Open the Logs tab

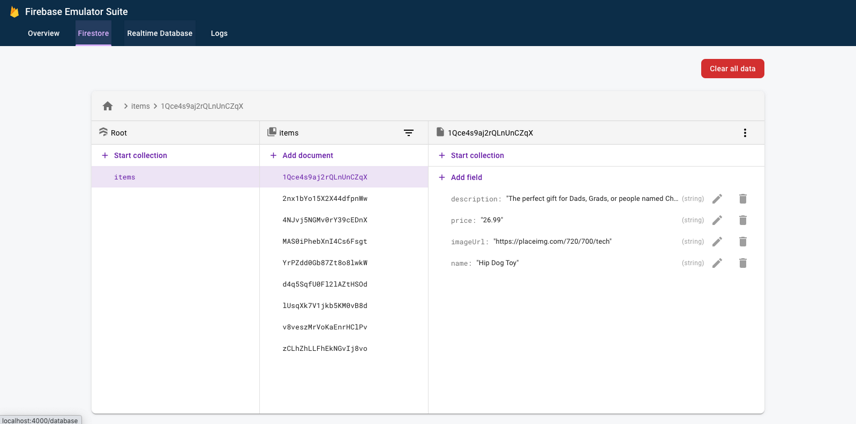click(219, 33)
